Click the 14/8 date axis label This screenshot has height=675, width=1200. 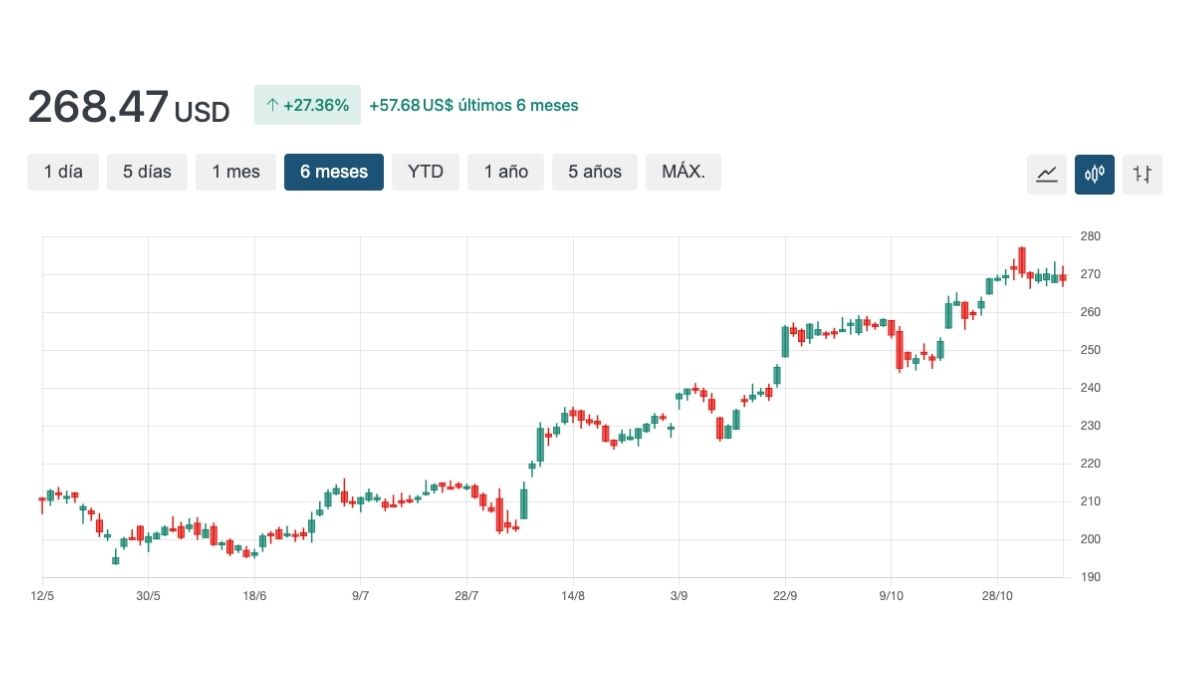tap(572, 596)
